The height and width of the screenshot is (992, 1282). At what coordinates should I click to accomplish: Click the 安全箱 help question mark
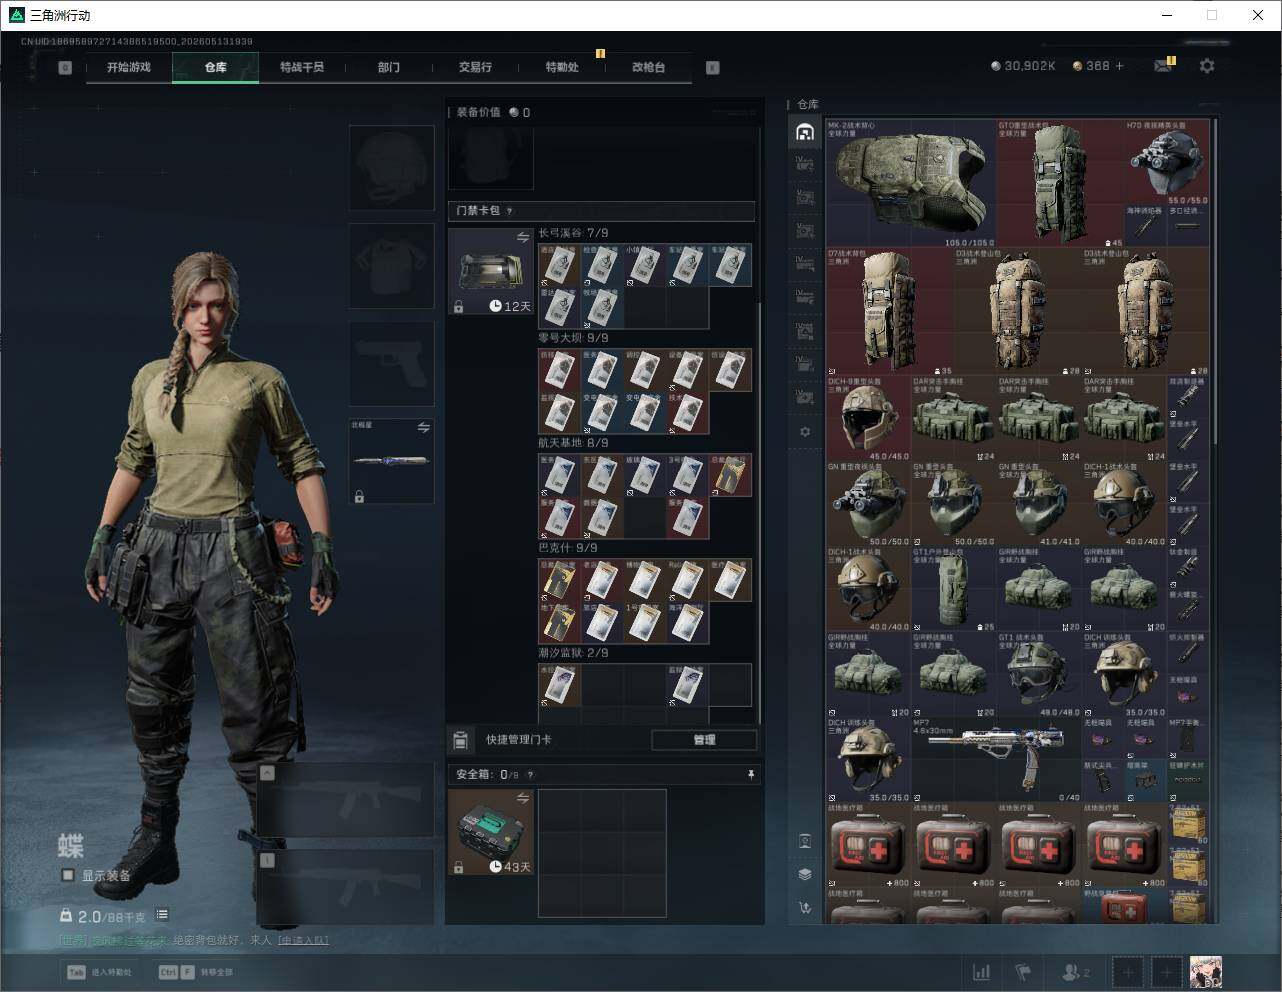point(530,774)
